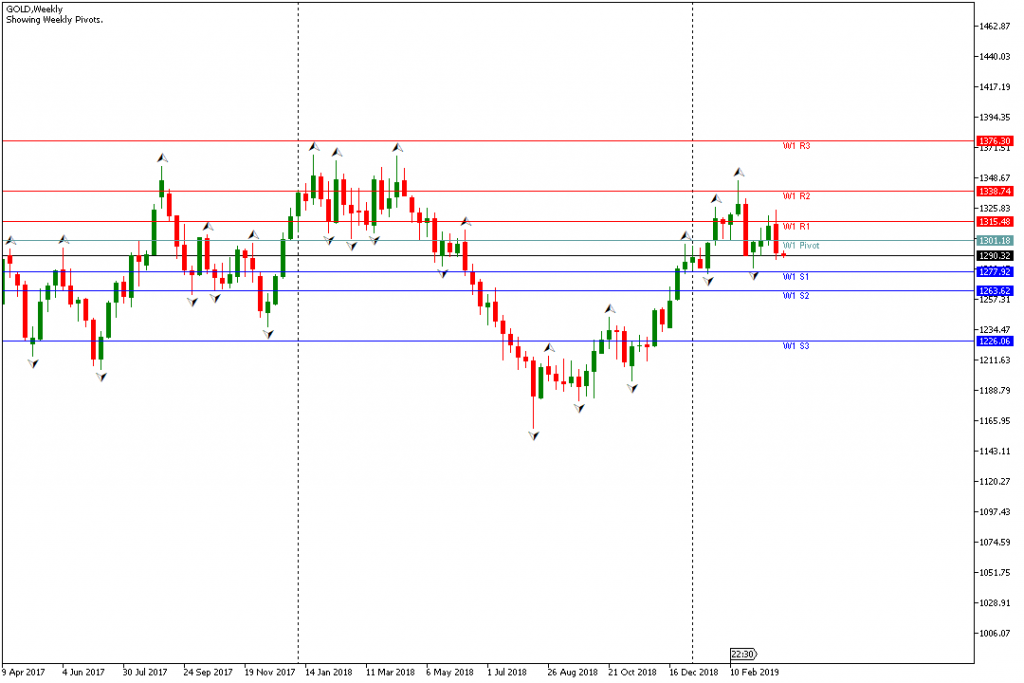Click the up fractal arrow above the October 2018 candle
This screenshot has width=1024, height=683.
[x=610, y=309]
